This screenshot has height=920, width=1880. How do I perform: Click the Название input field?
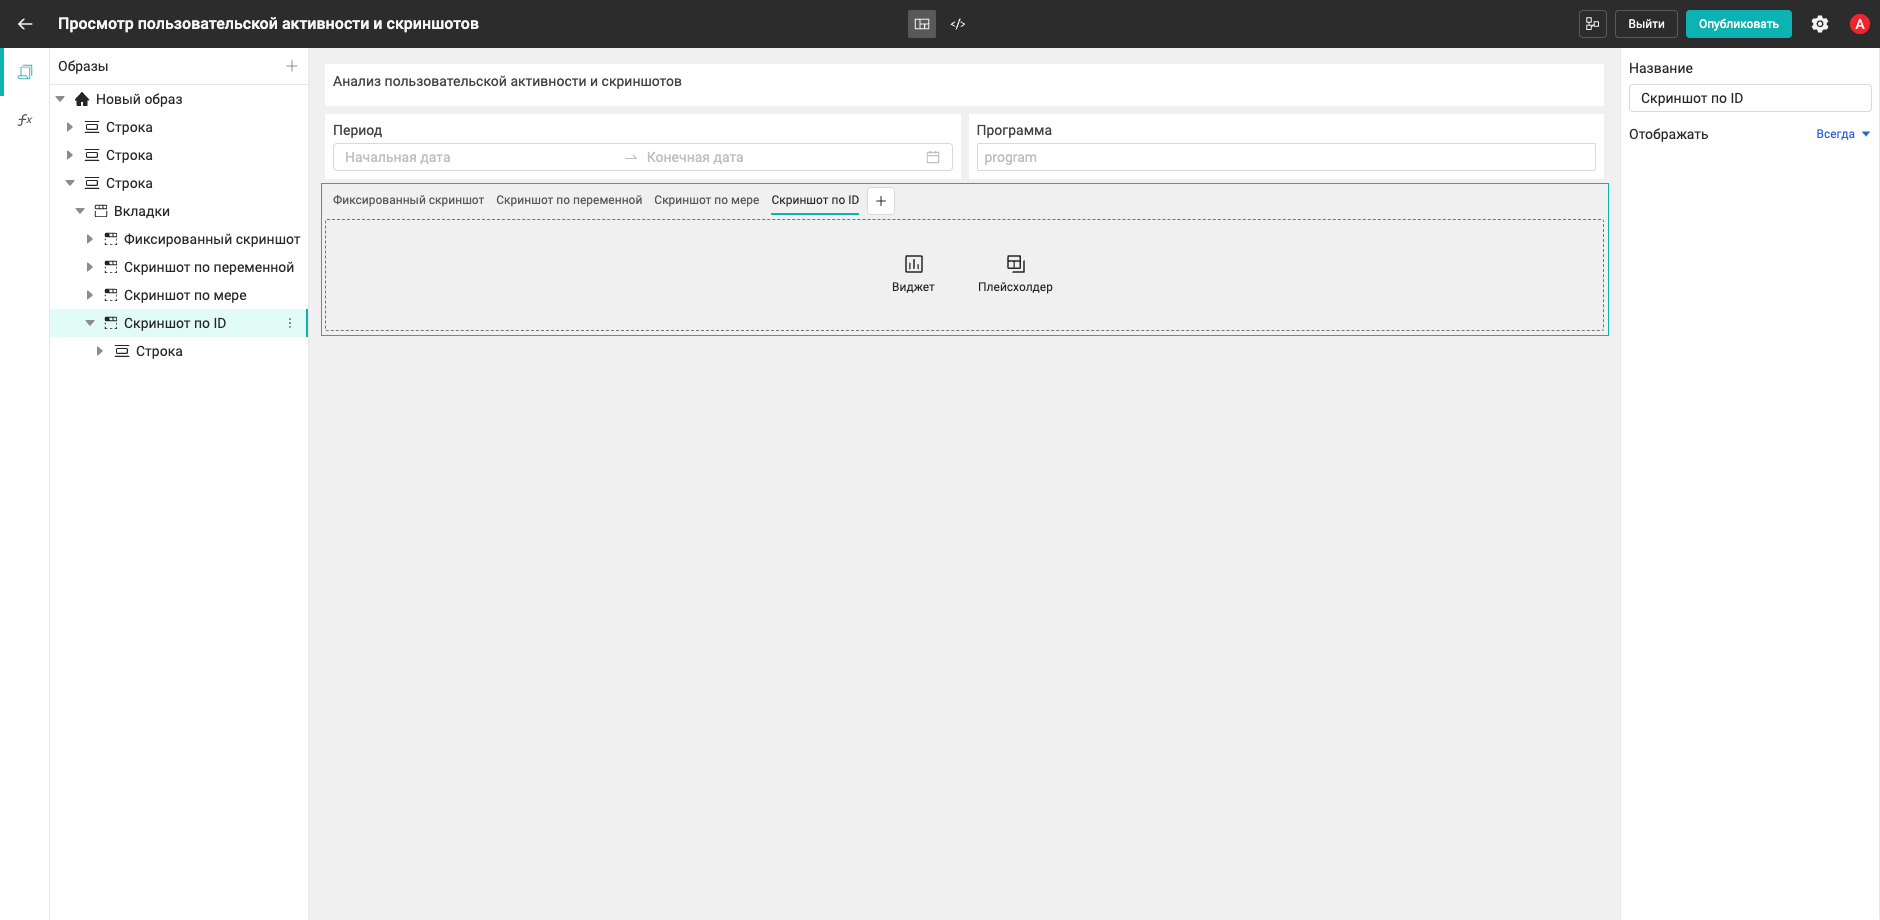pos(1750,98)
